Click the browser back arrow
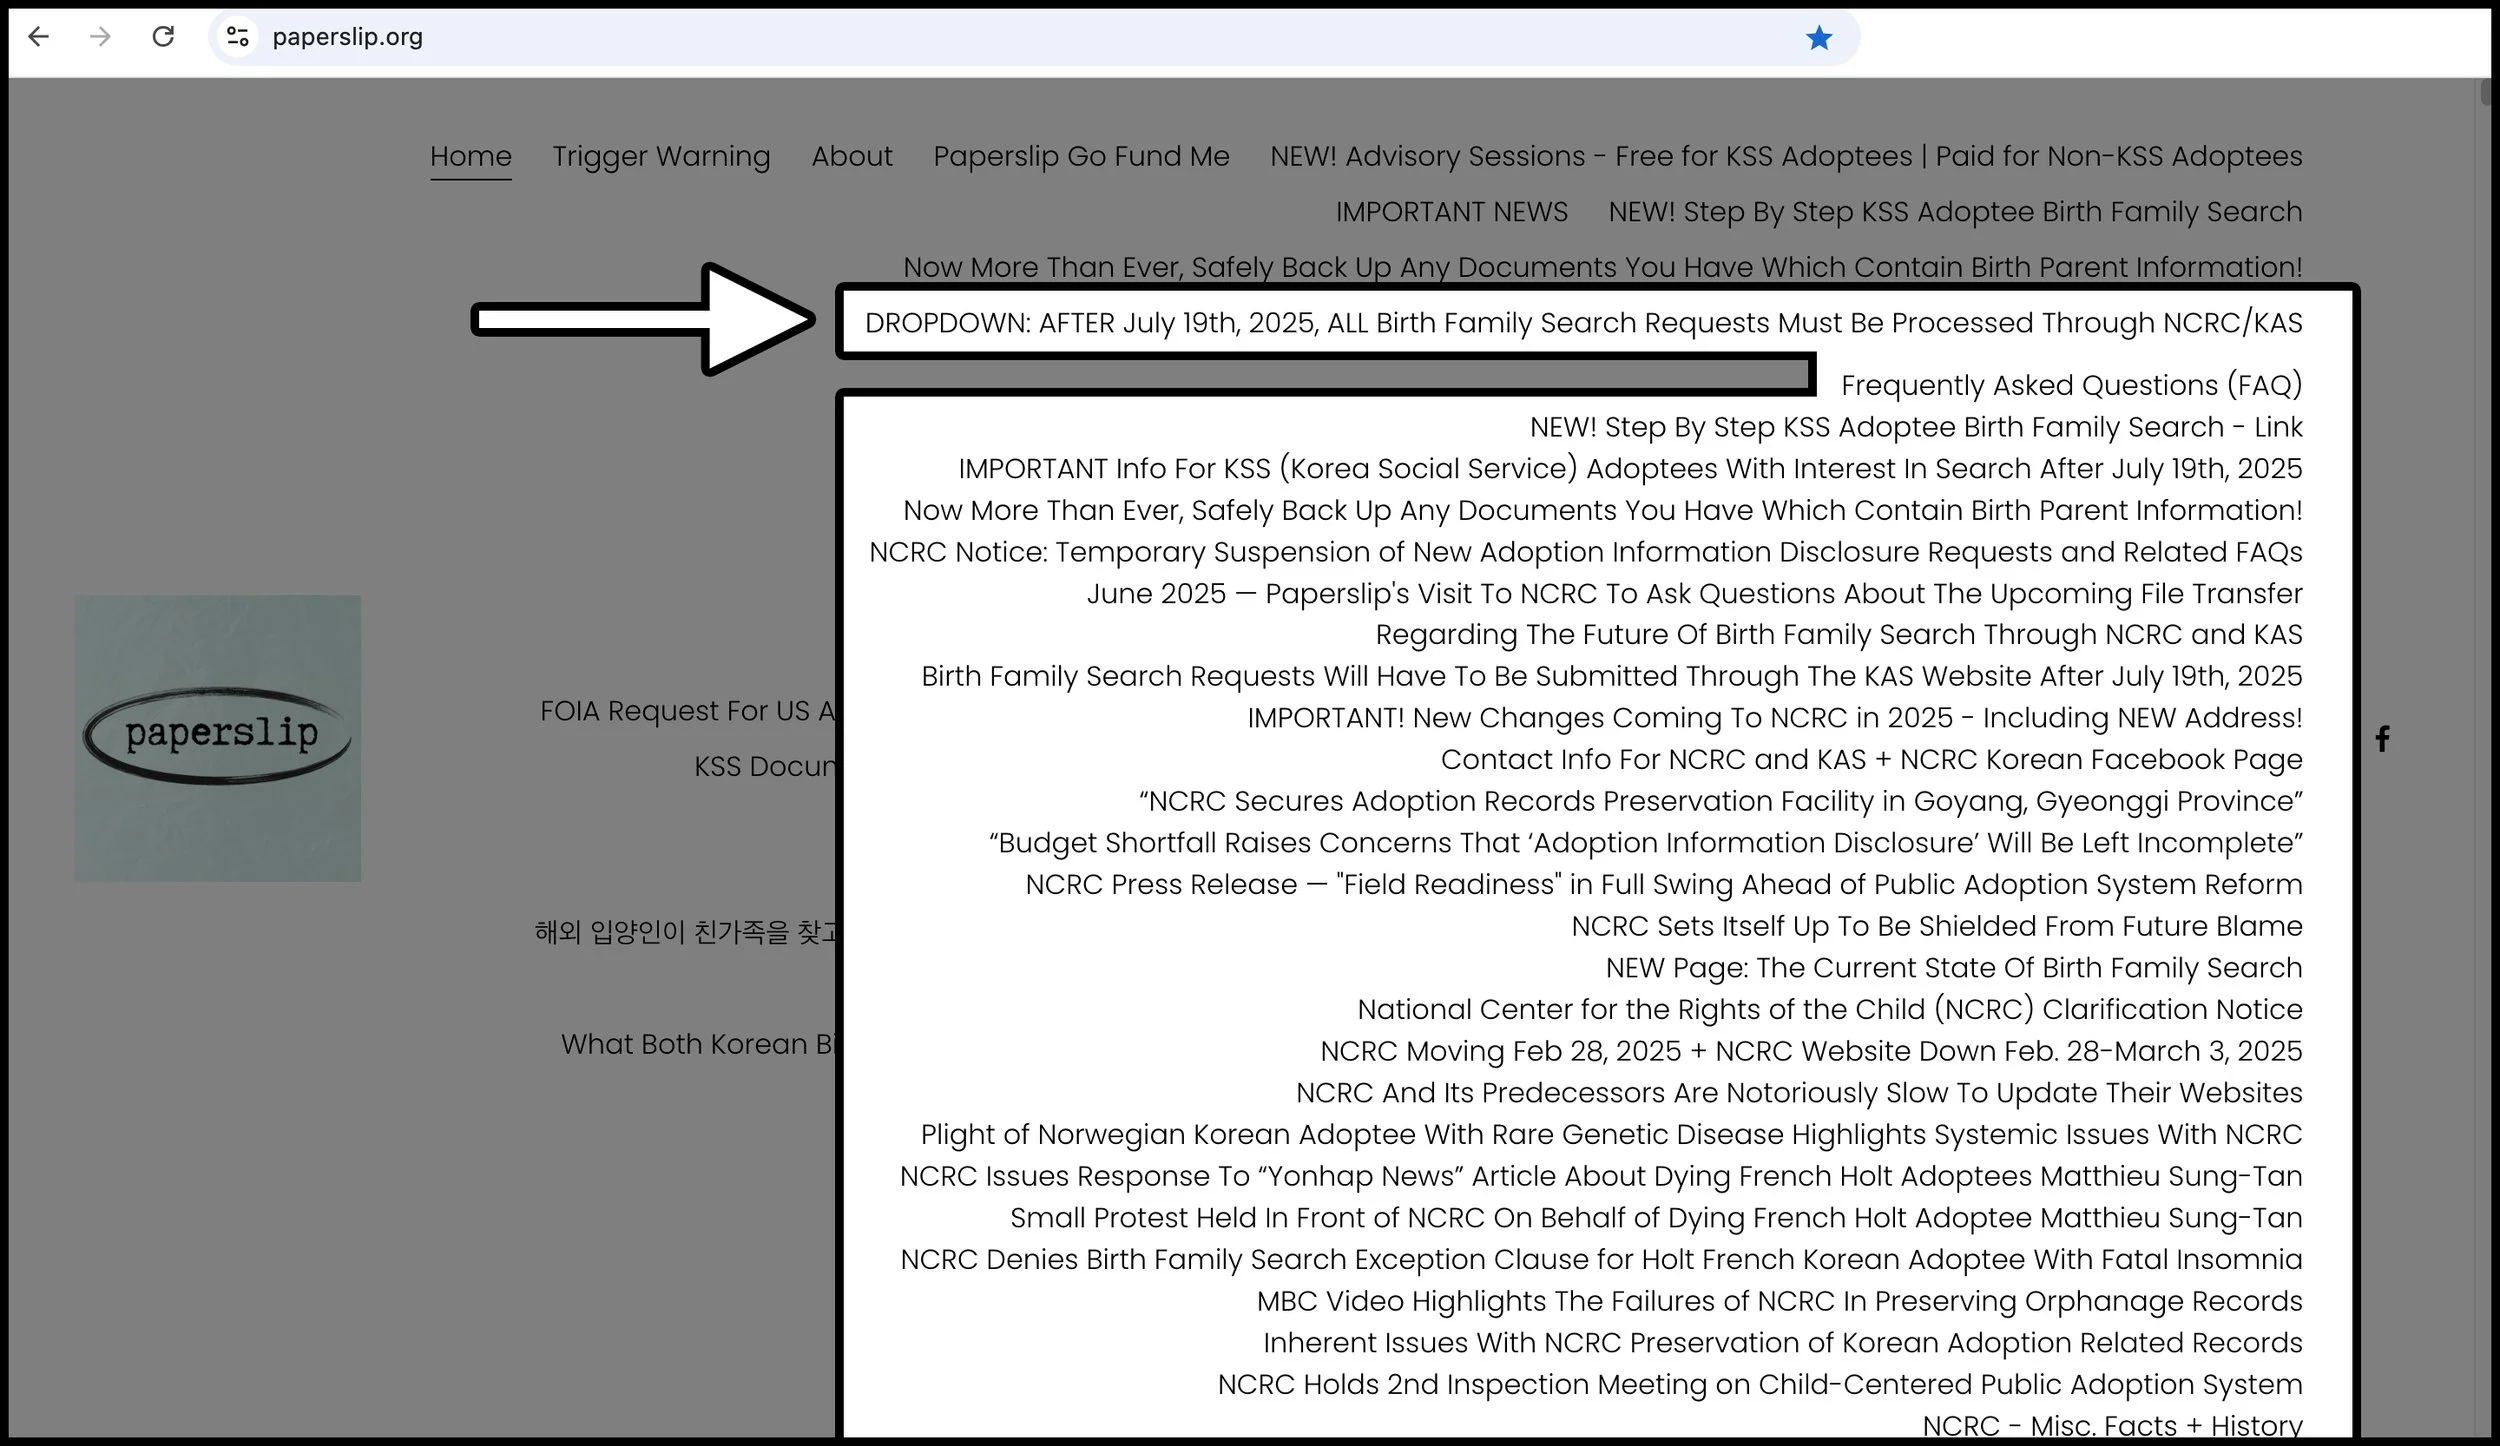Viewport: 2500px width, 1446px height. [x=39, y=37]
